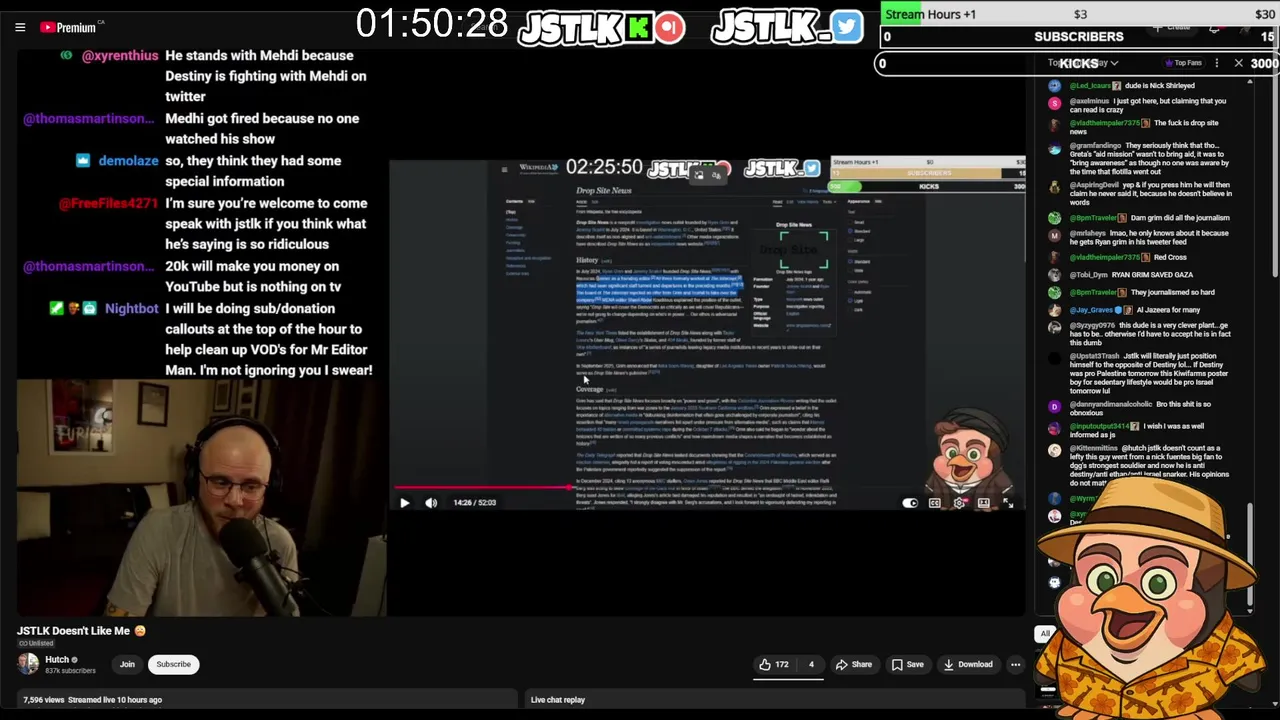Switch to theater mode view

984,503
